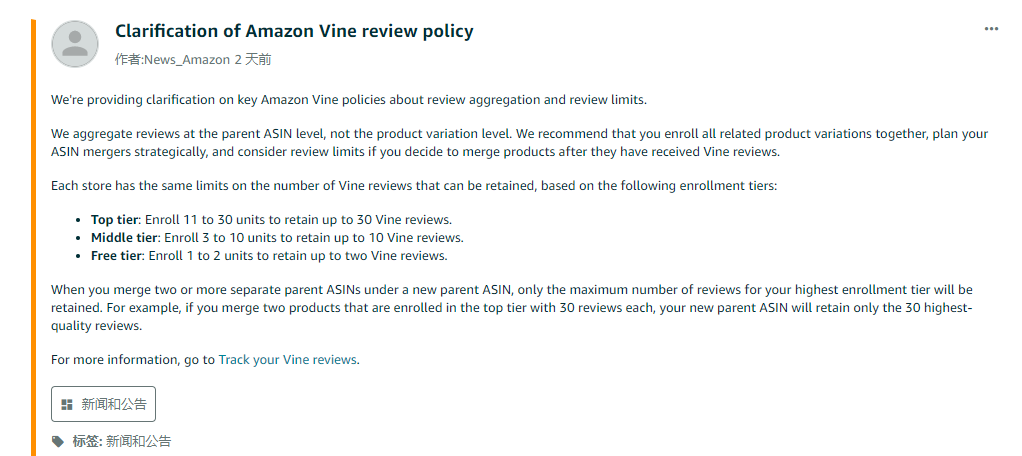Click the paragraph starting We aggregate reviews
The width and height of the screenshot is (1022, 456).
coord(519,143)
